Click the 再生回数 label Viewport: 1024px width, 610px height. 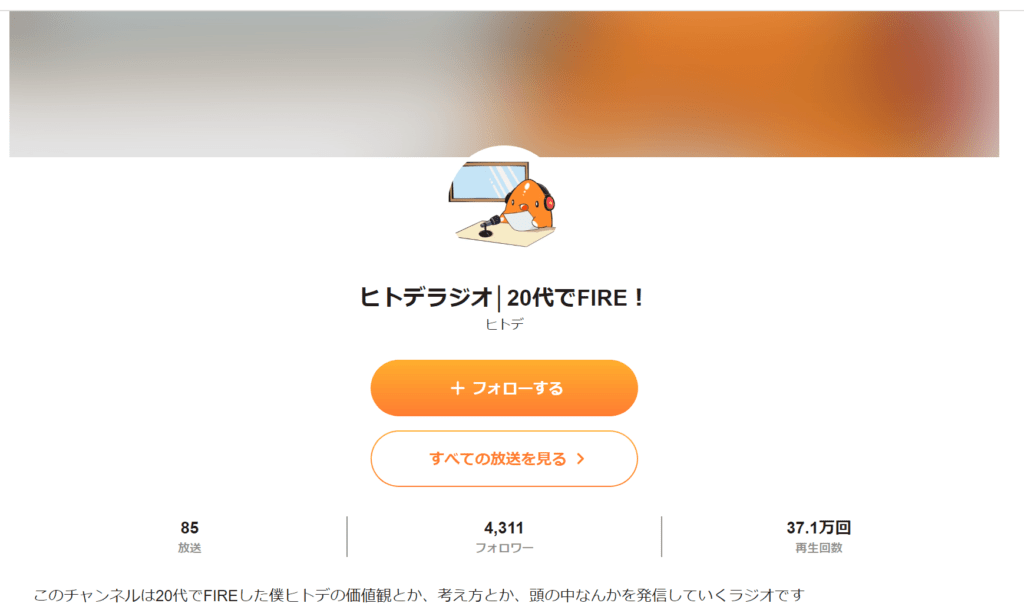click(818, 548)
